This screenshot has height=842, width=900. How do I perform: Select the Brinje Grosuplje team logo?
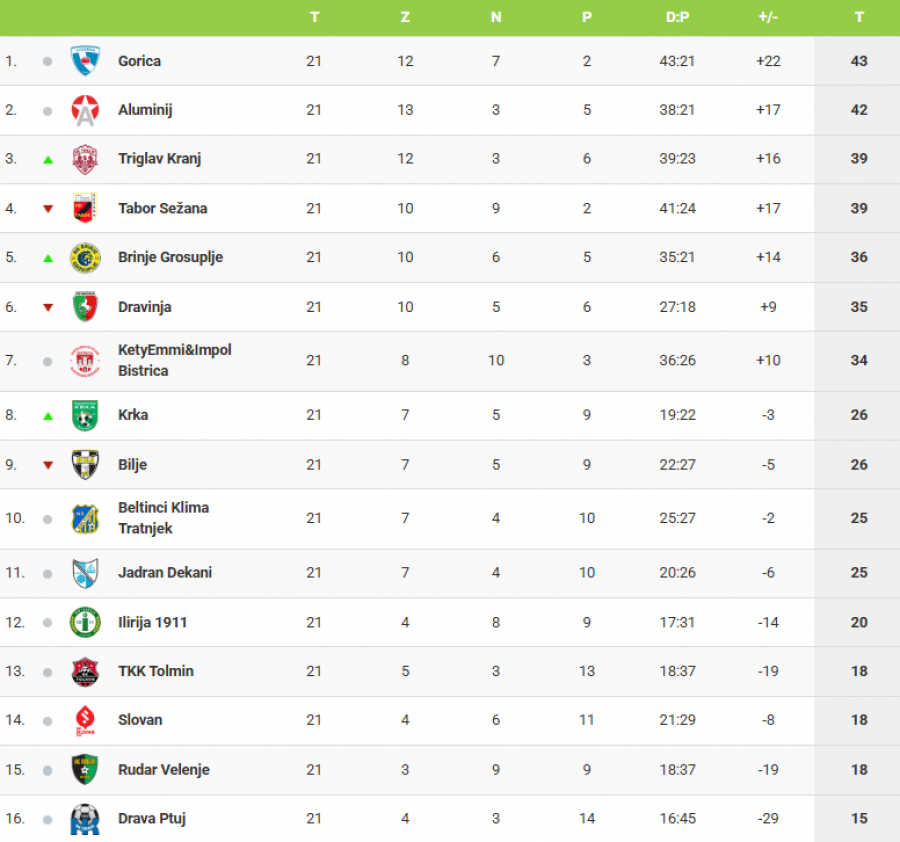(85, 258)
